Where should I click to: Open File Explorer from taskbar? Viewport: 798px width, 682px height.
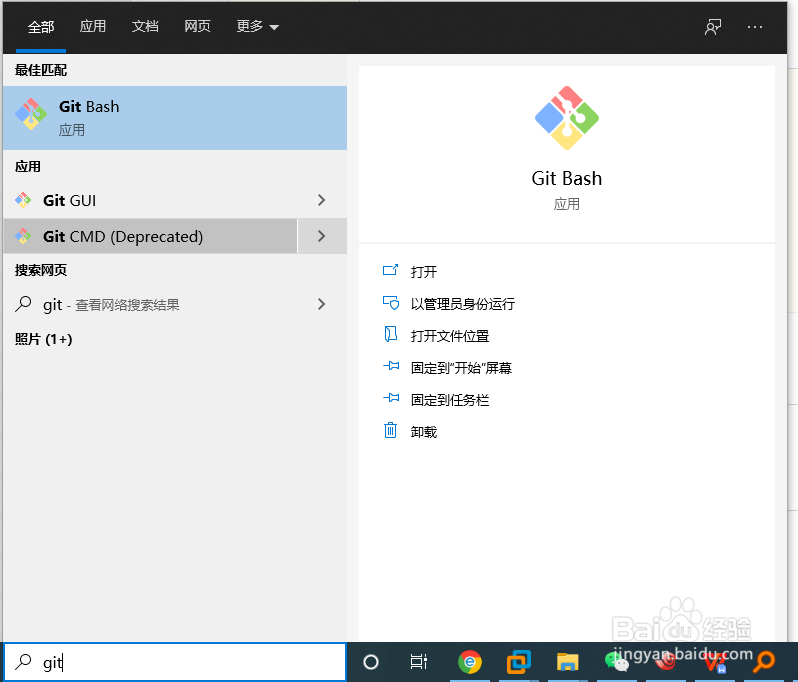(x=567, y=662)
